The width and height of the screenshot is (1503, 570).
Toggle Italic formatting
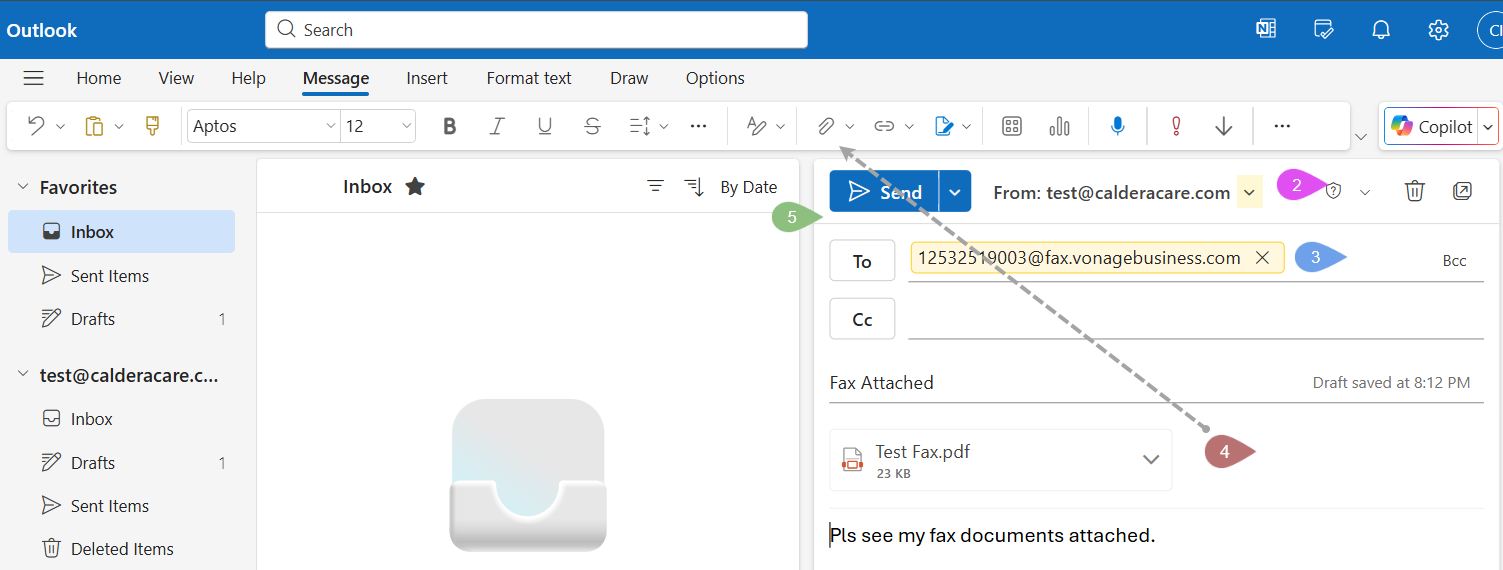[x=497, y=126]
